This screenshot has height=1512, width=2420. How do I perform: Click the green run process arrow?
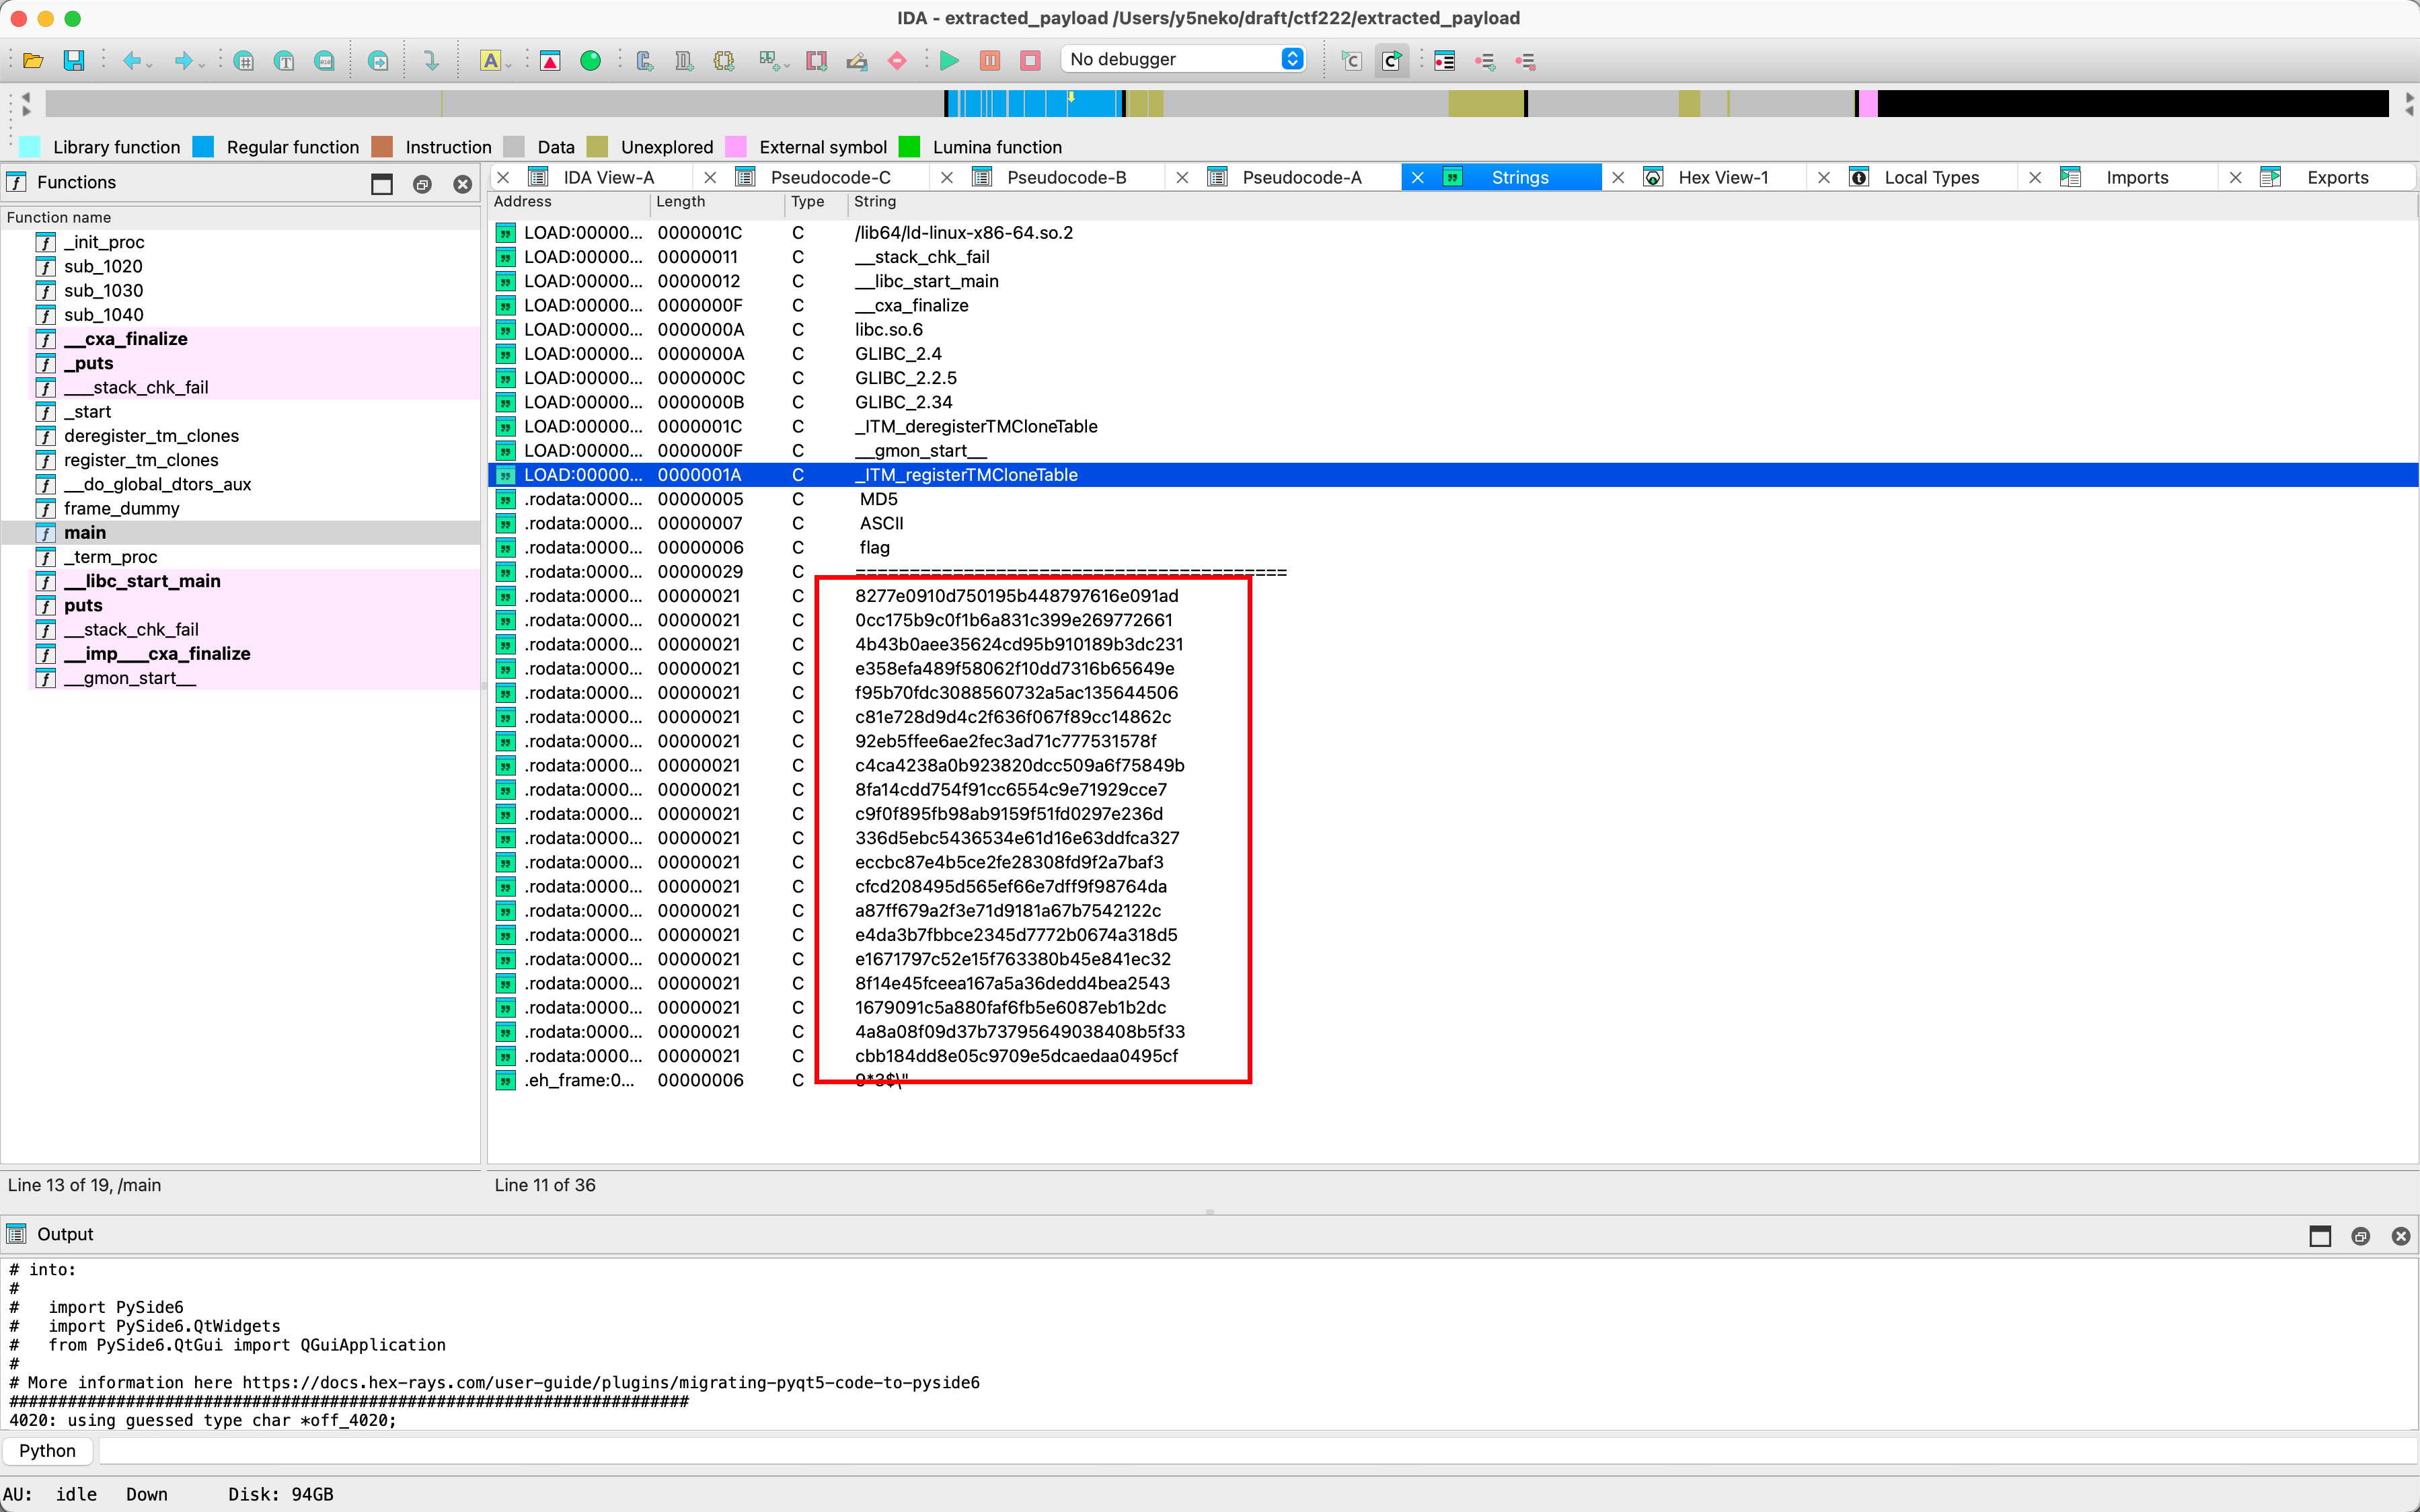coord(949,60)
